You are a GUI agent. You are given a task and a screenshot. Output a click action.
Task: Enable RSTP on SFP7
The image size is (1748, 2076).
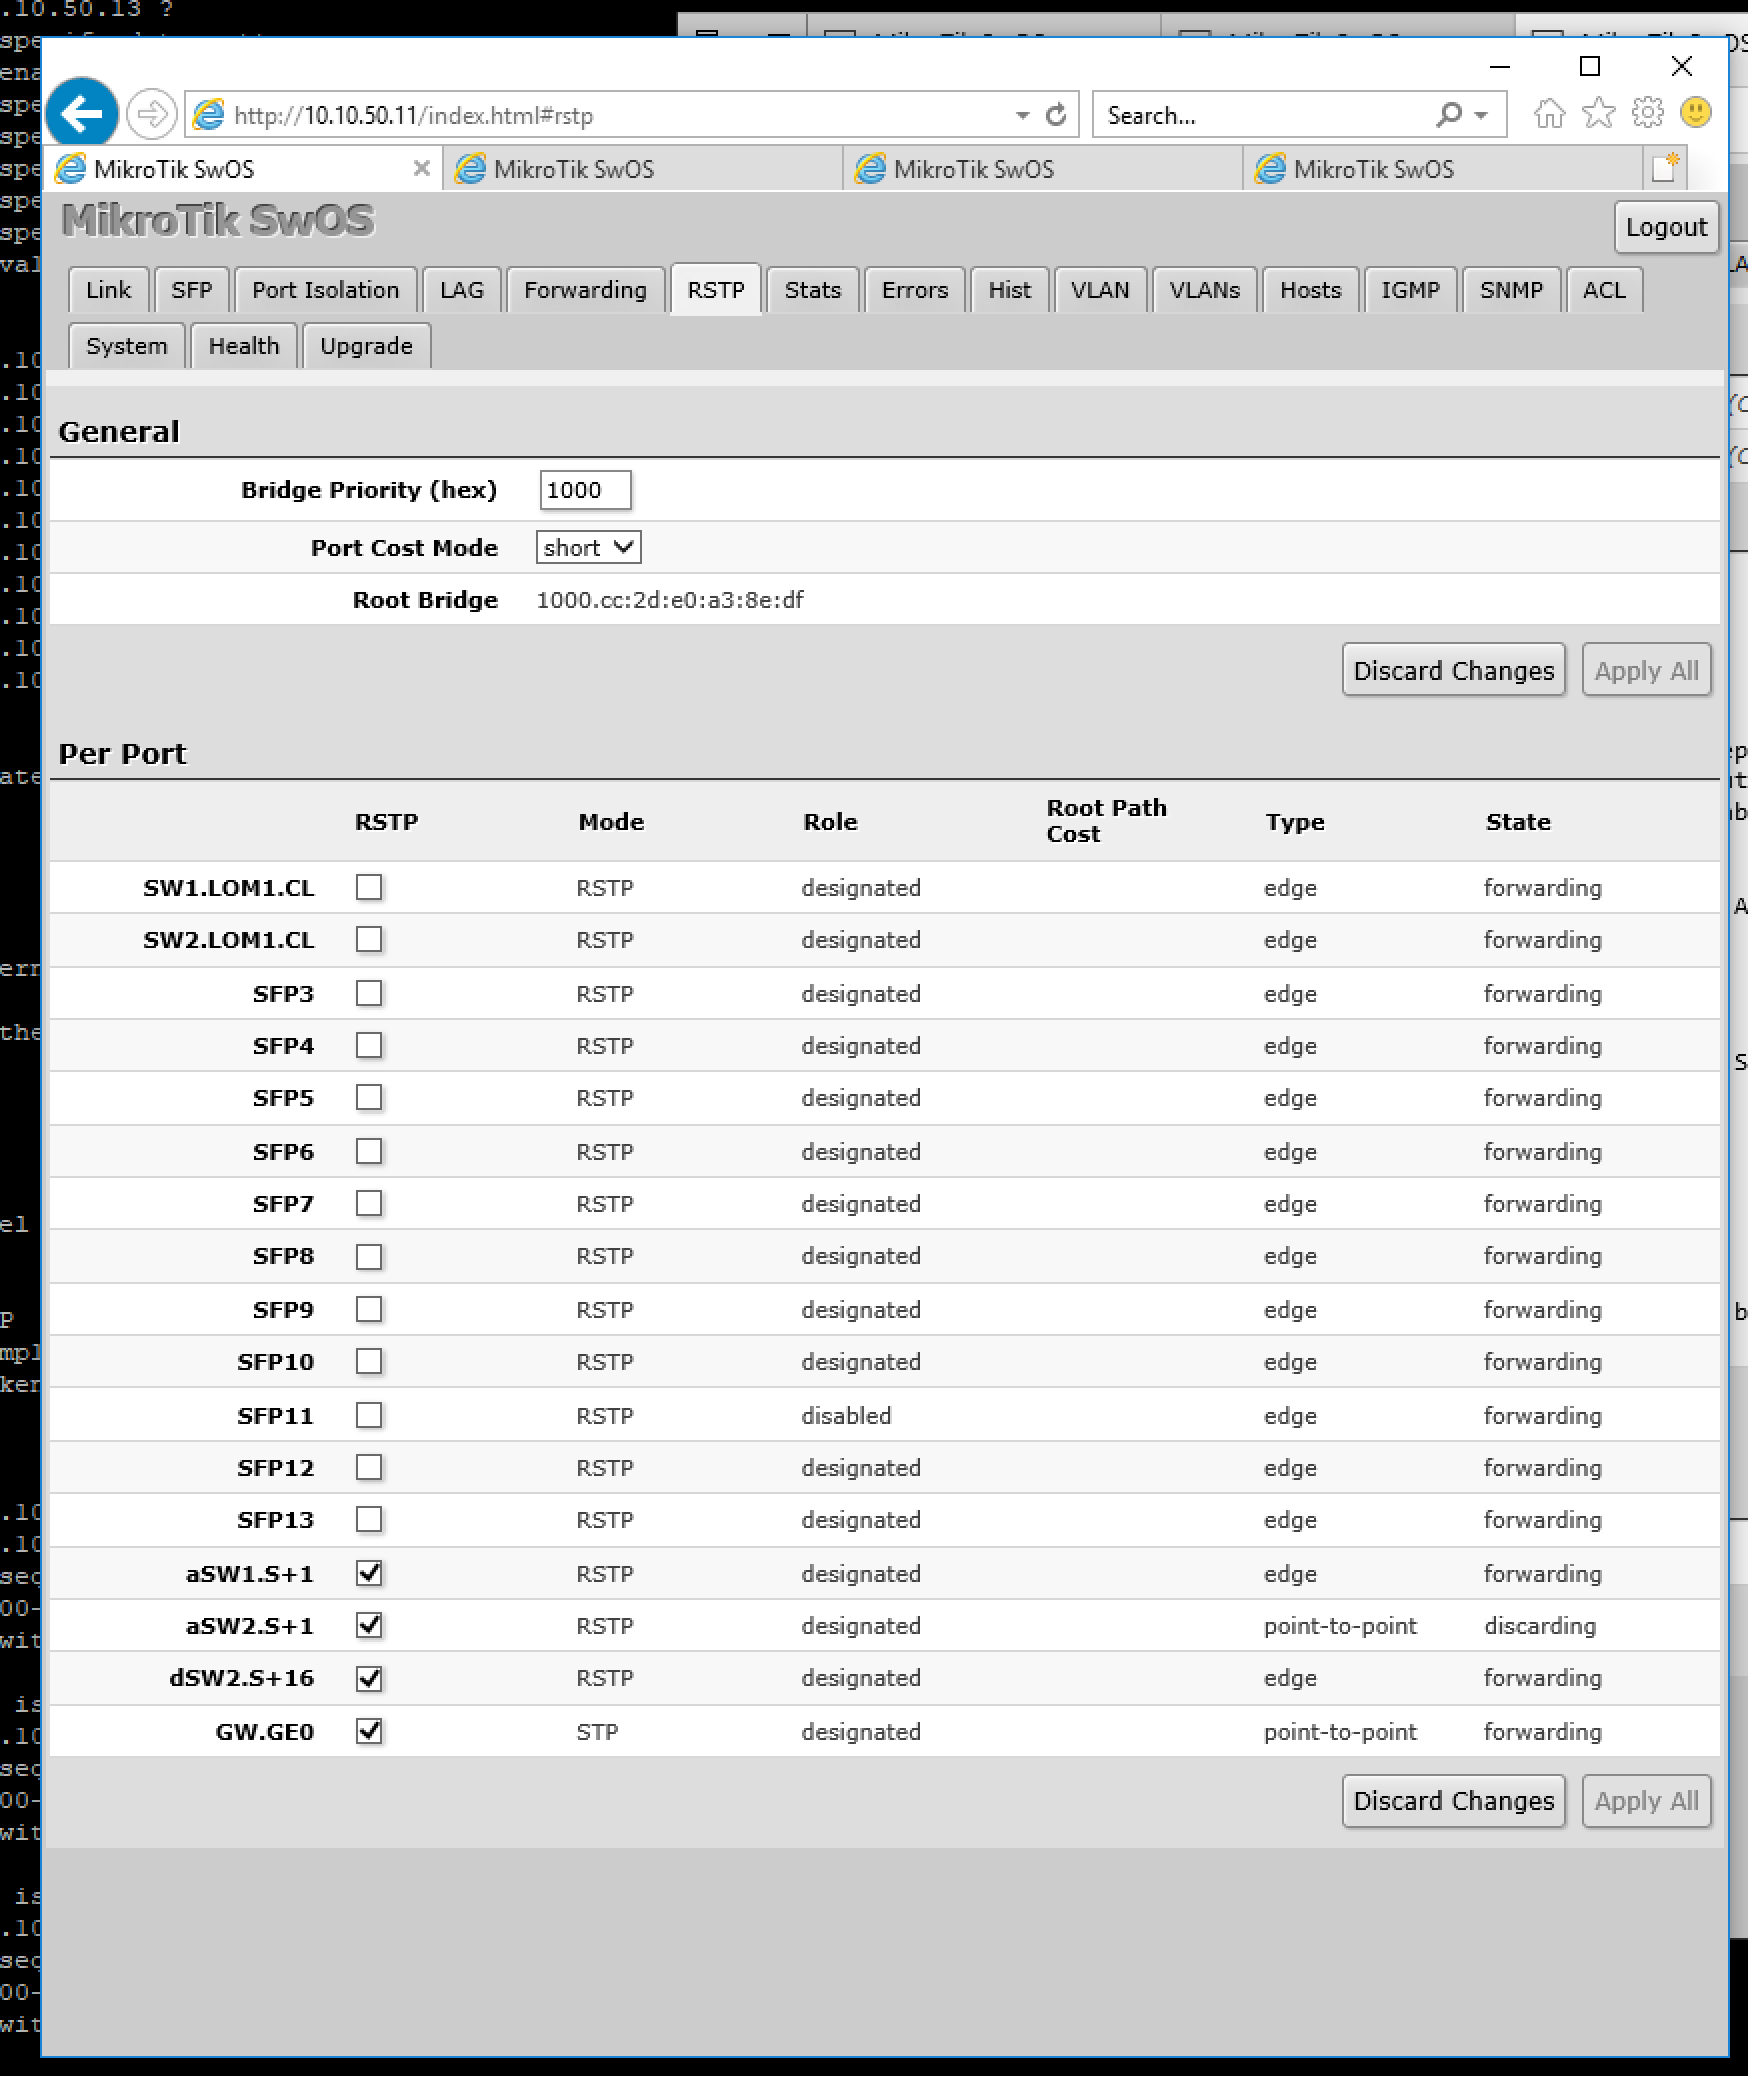click(x=369, y=1203)
